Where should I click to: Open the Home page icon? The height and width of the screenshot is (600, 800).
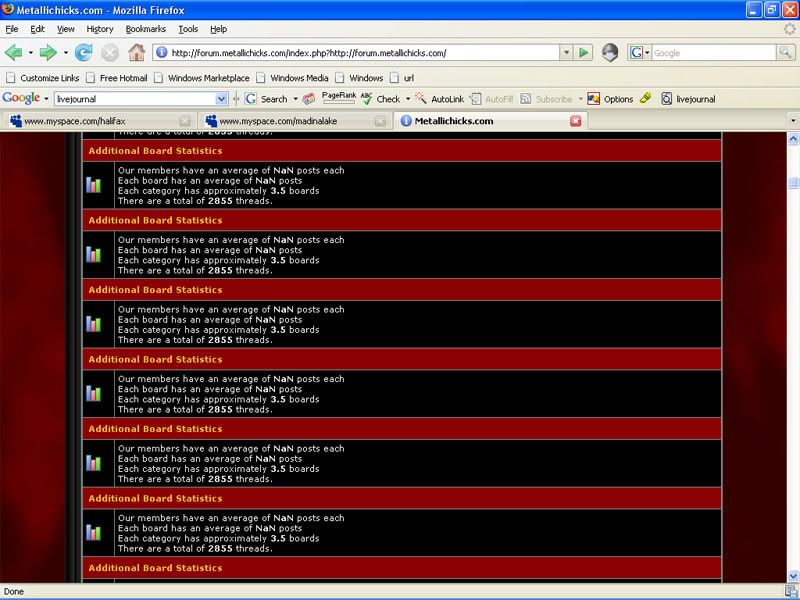pos(136,53)
